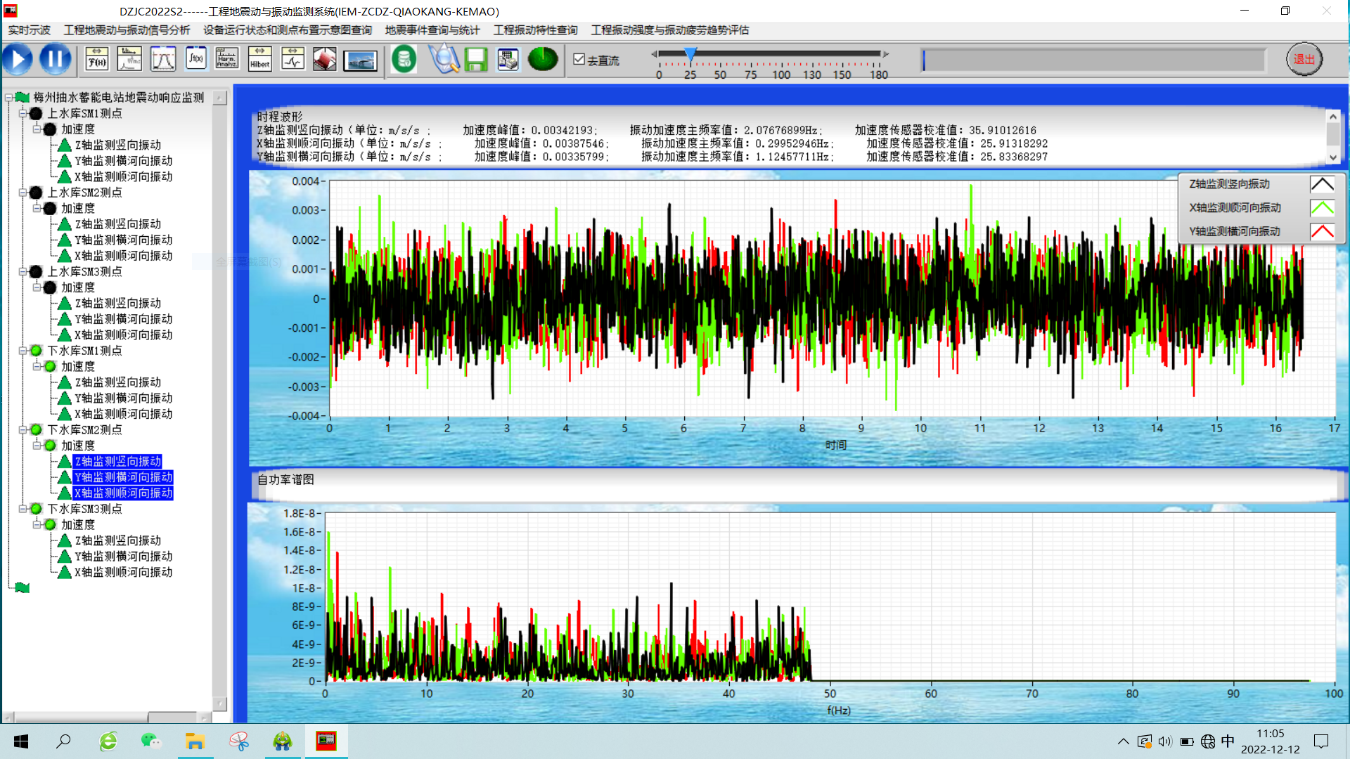Open the 实时示波 menu
1350x759 pixels.
(29, 30)
